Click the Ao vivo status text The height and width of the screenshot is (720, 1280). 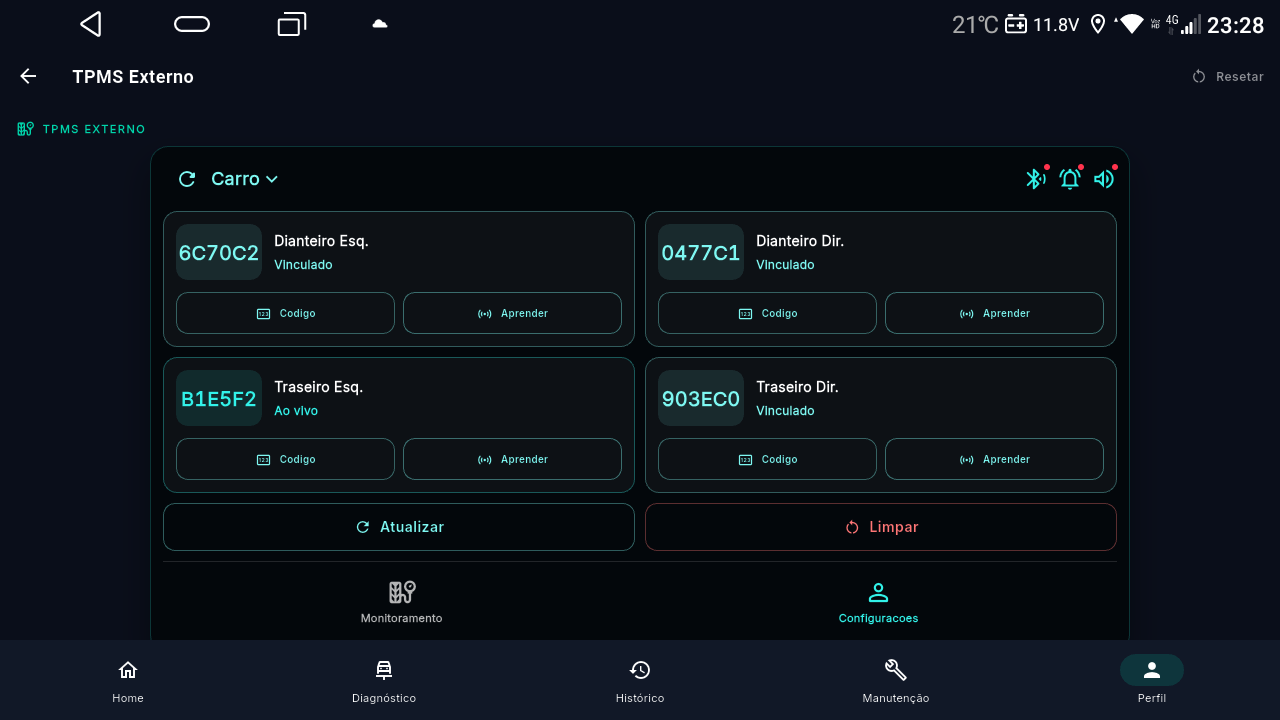tap(296, 411)
